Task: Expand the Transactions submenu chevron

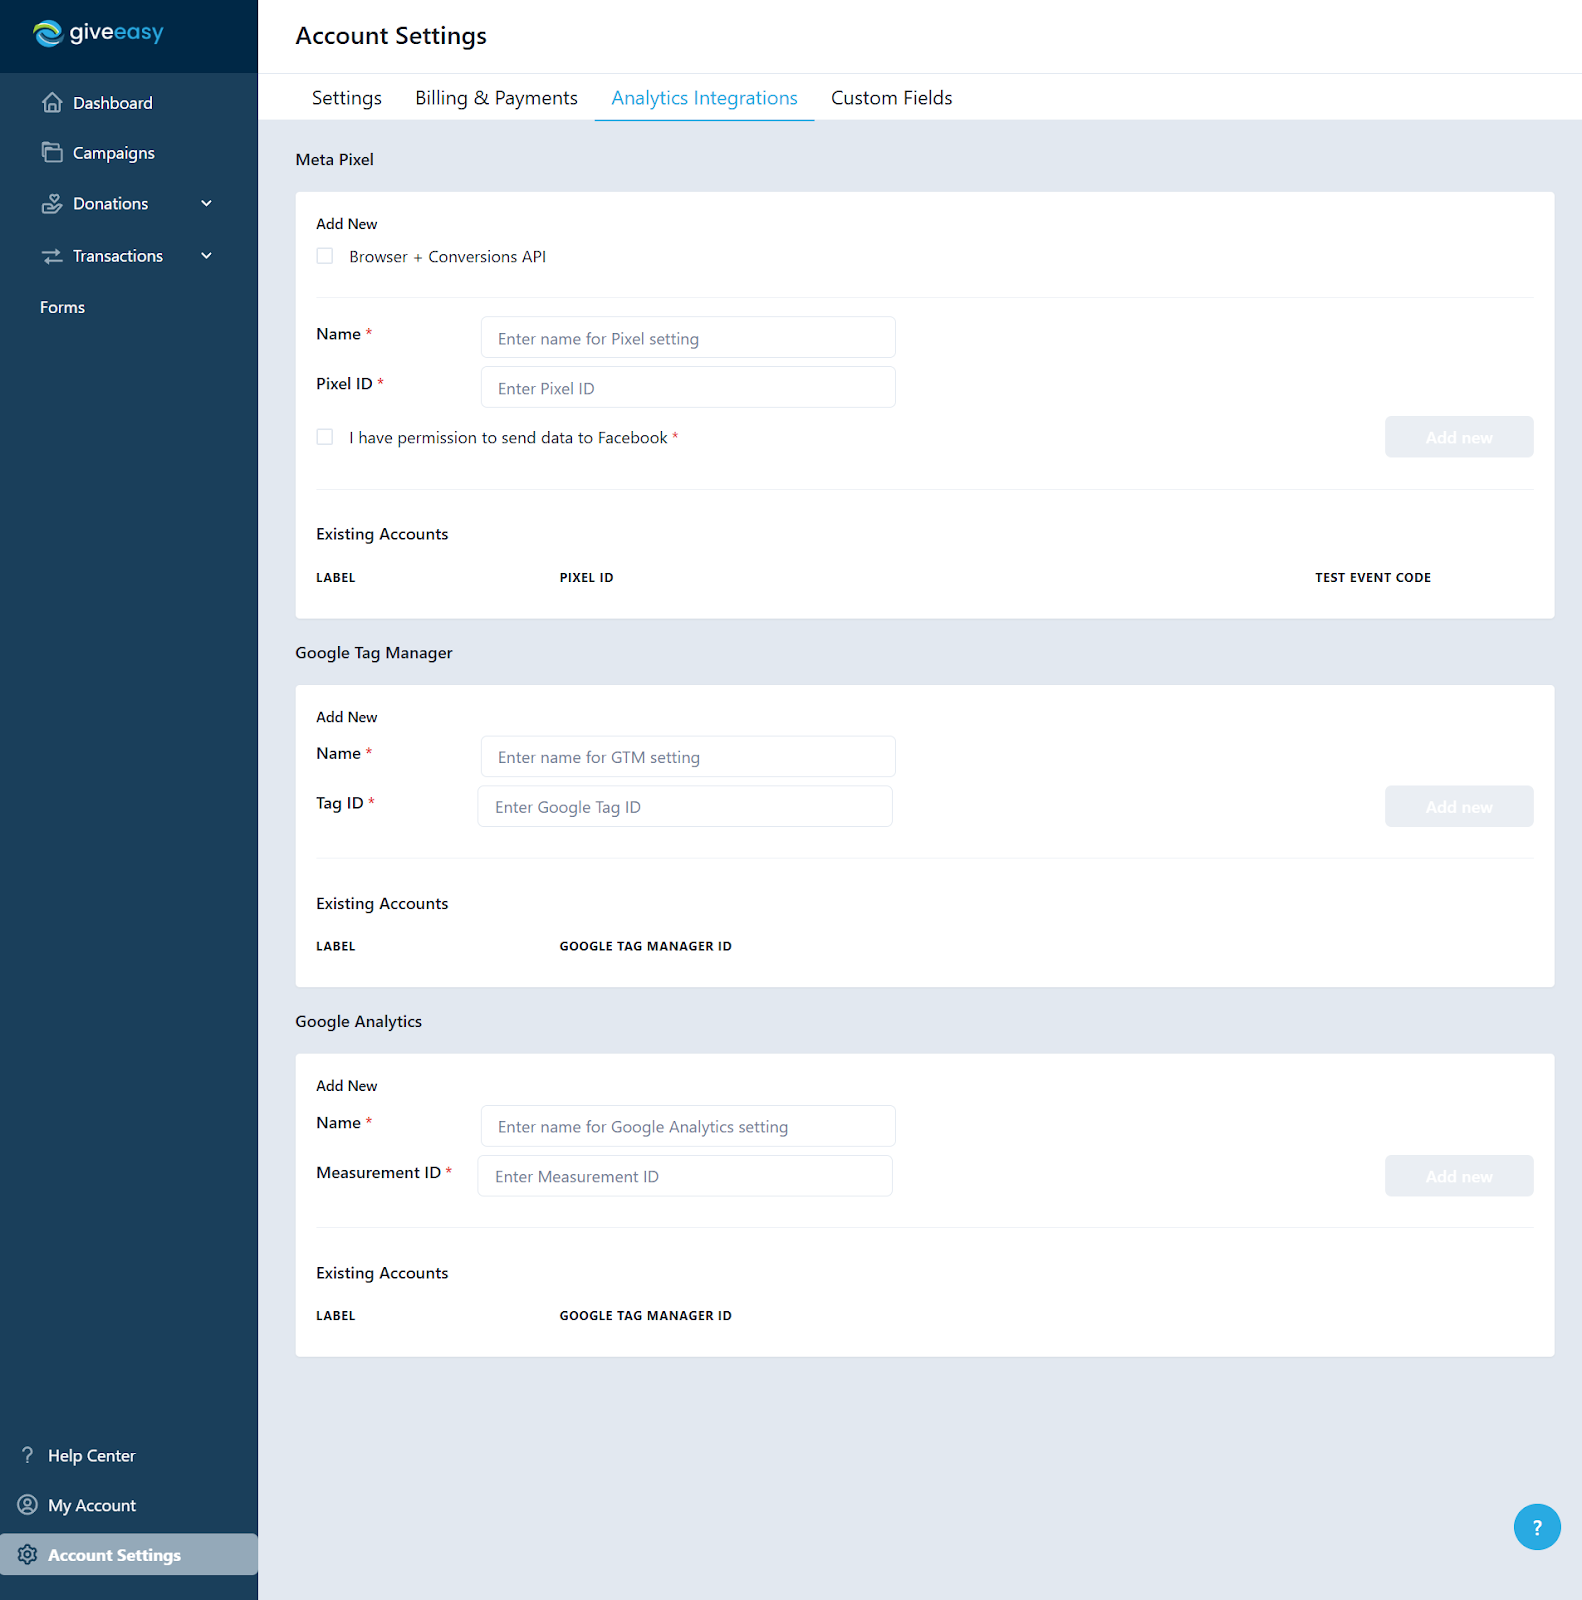Action: click(207, 256)
